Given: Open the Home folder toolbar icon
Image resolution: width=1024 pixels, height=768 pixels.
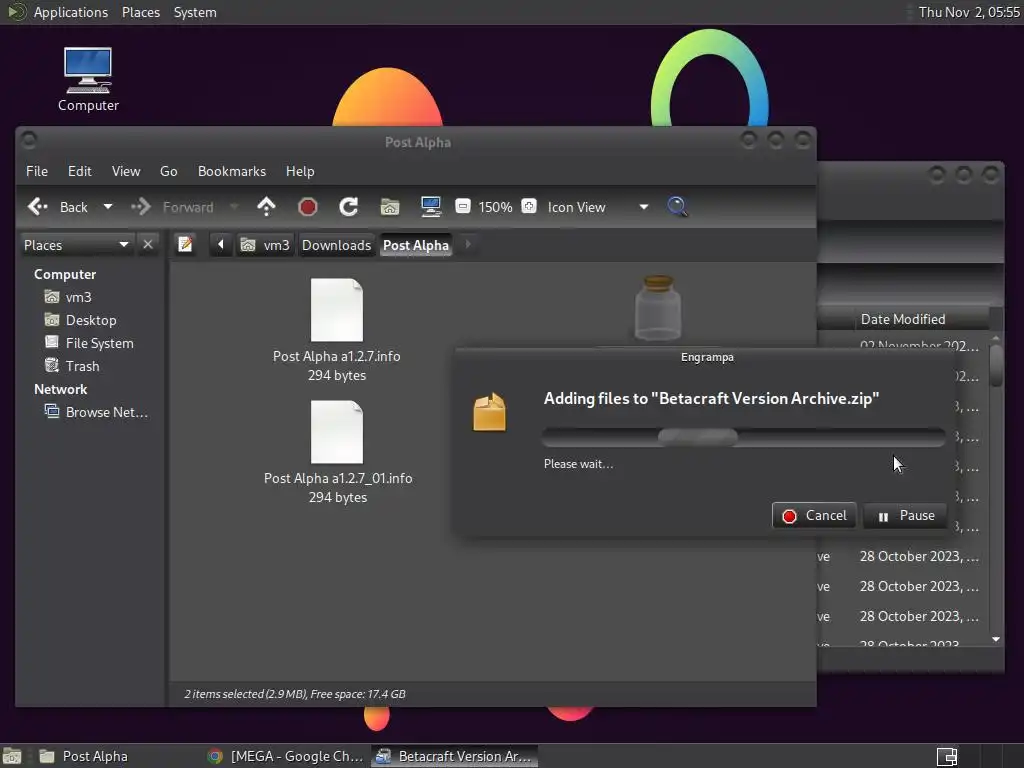Looking at the screenshot, I should pos(390,207).
